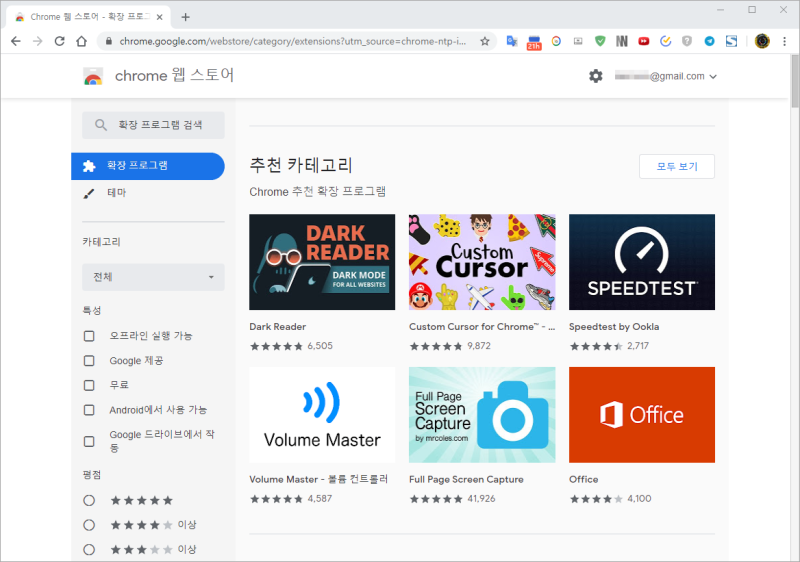Screen dimensions: 800x562
Task: Click the blue S extension icon
Action: (x=732, y=41)
